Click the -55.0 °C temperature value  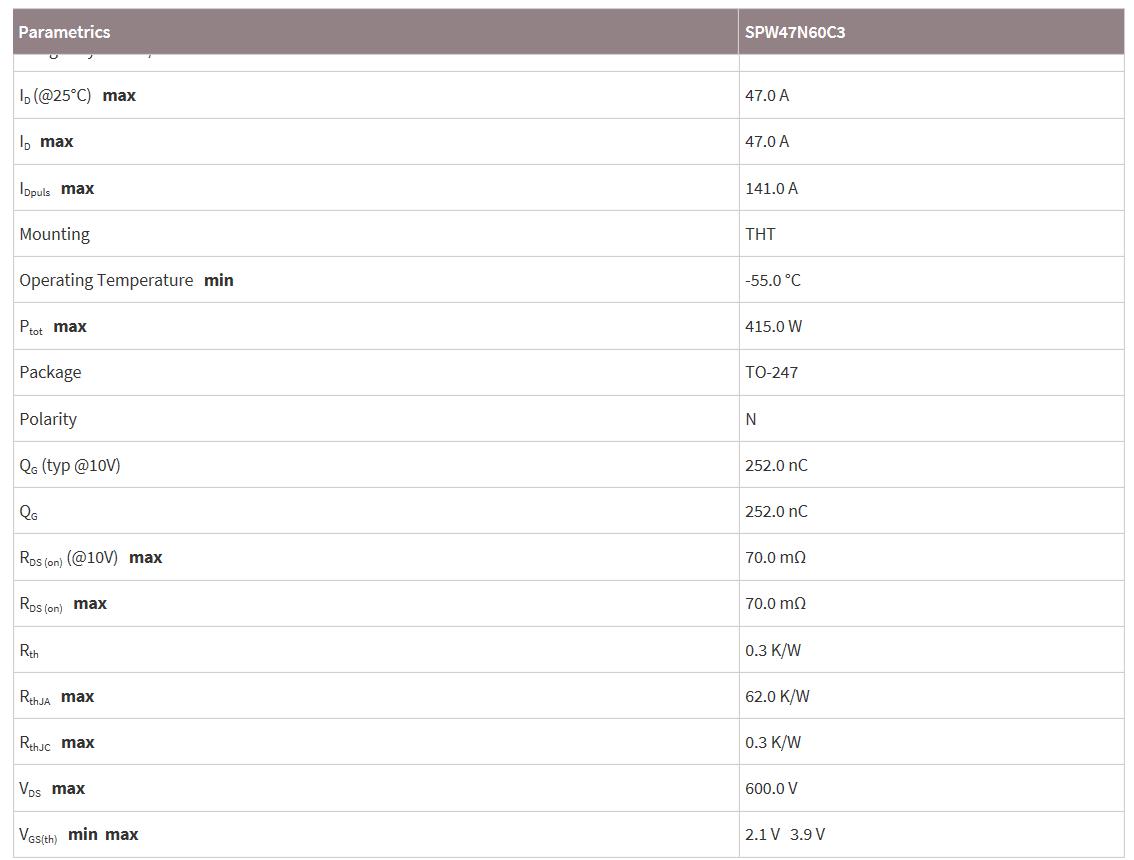(x=772, y=280)
